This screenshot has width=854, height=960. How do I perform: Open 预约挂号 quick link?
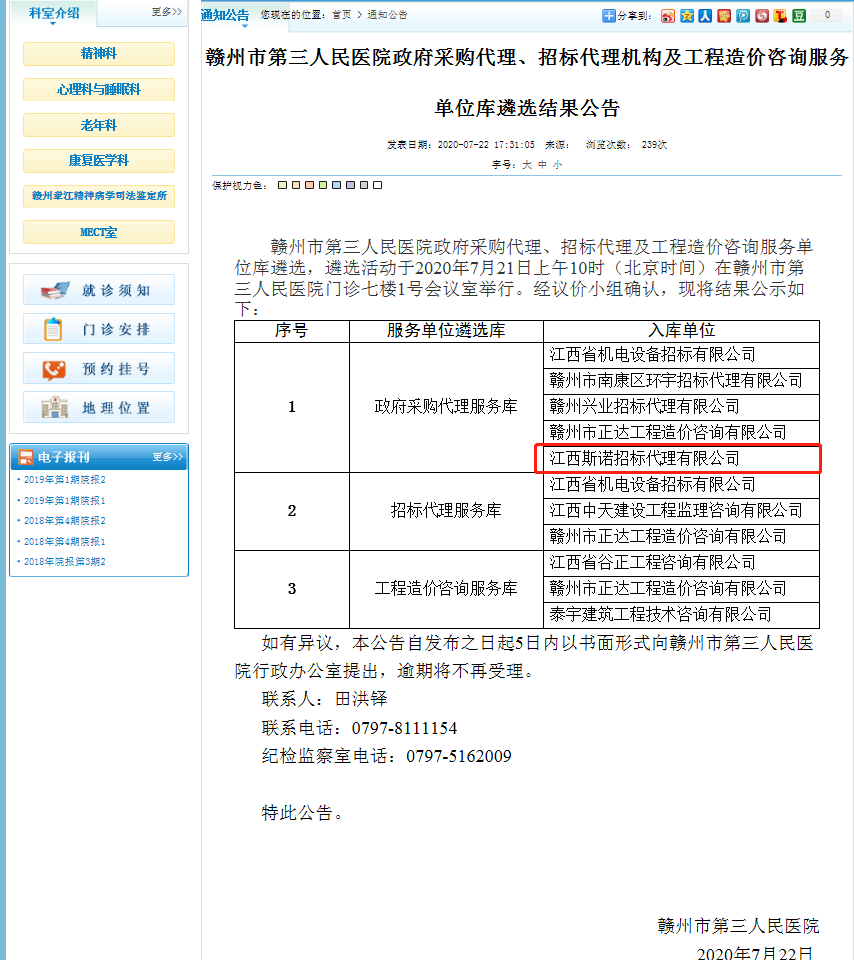click(99, 369)
